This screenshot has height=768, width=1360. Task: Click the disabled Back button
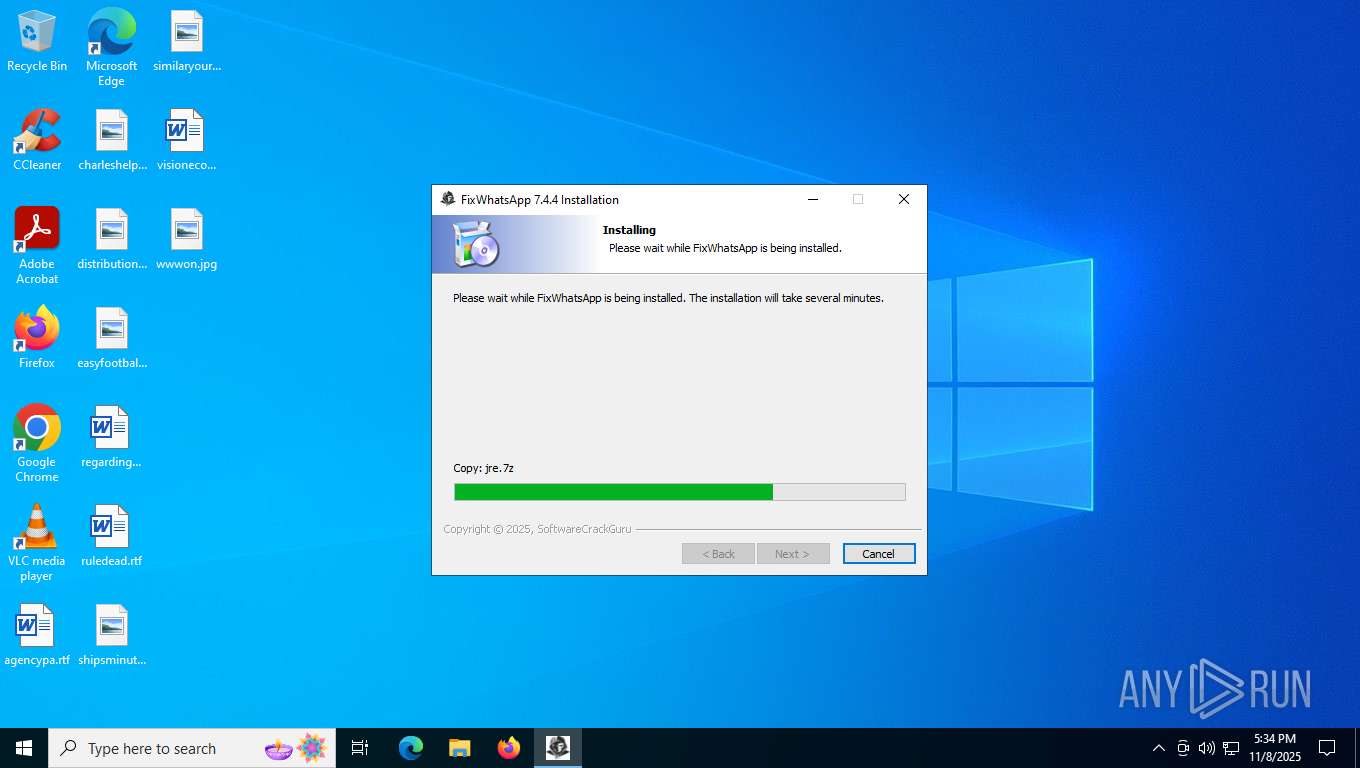(718, 554)
